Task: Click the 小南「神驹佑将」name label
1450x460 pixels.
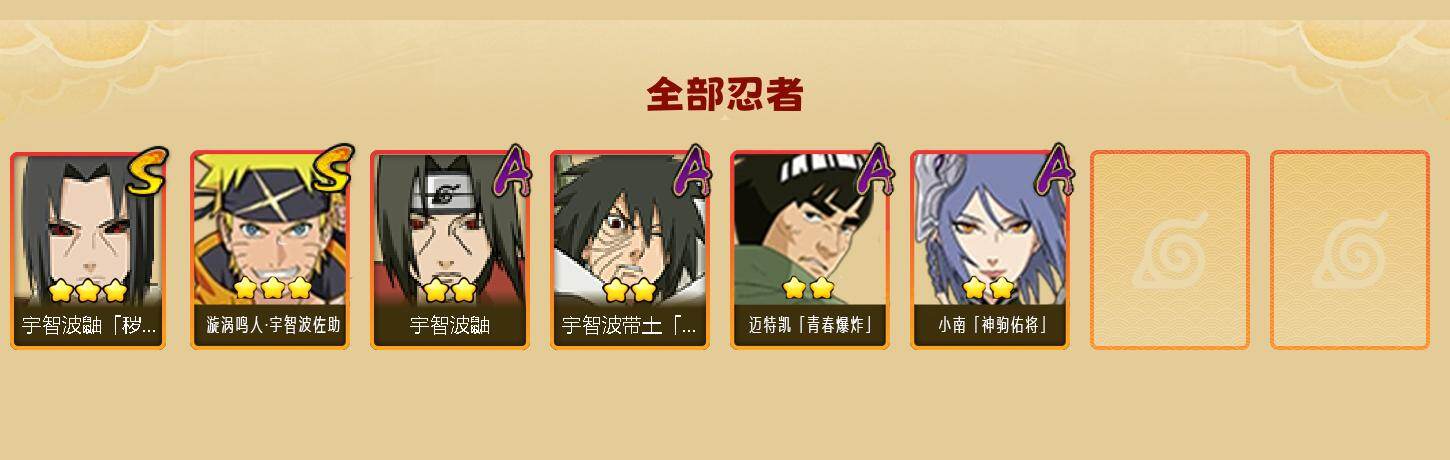Action: point(992,325)
